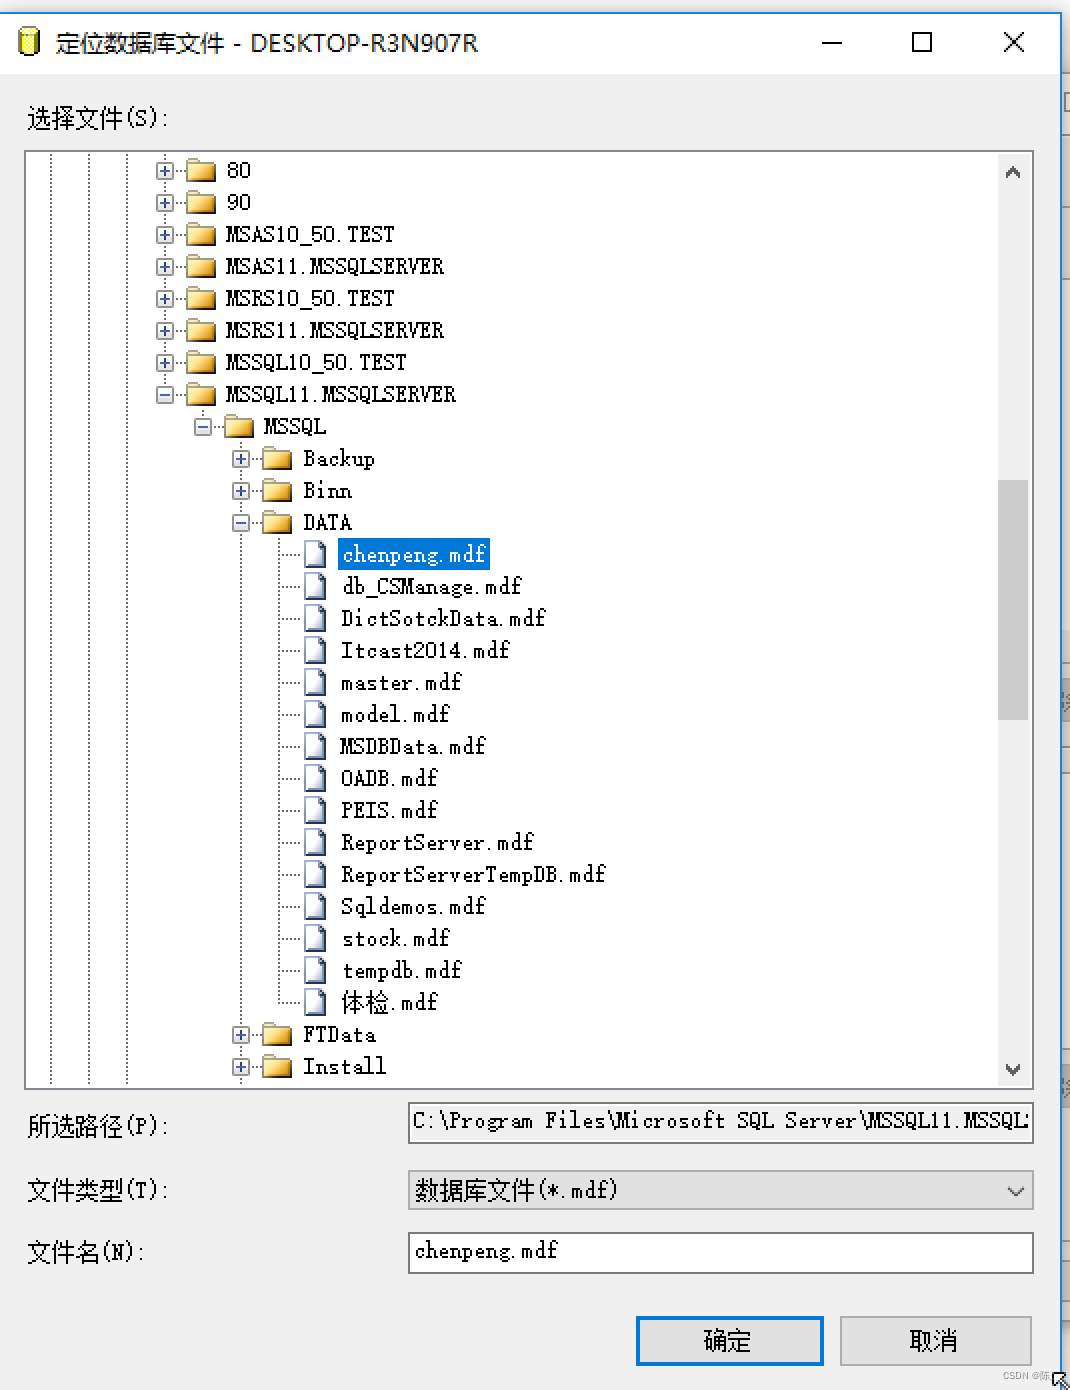Select the MSDBData.mdf file
Viewport: 1070px width, 1390px height.
pyautogui.click(x=413, y=746)
